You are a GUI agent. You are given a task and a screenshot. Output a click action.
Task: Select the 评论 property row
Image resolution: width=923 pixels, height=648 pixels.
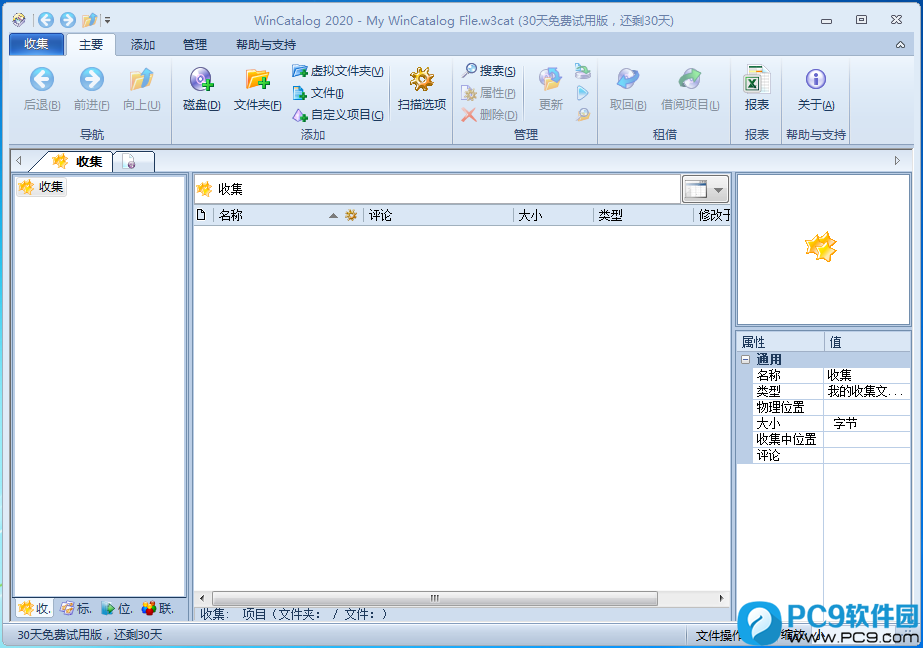click(x=831, y=455)
